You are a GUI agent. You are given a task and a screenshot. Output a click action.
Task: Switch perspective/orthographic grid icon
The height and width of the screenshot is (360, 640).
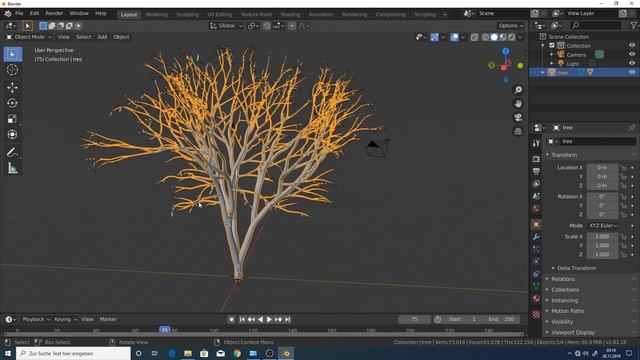(518, 131)
